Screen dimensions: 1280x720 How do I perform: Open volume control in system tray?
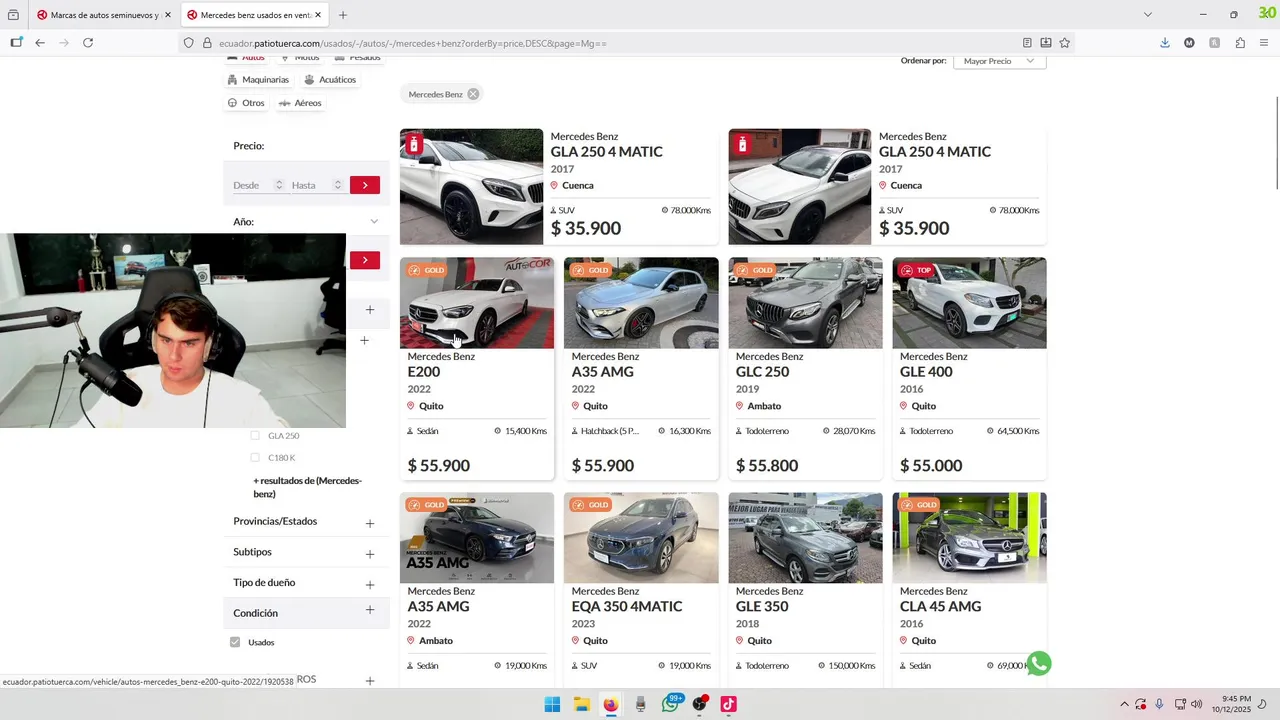1197,704
